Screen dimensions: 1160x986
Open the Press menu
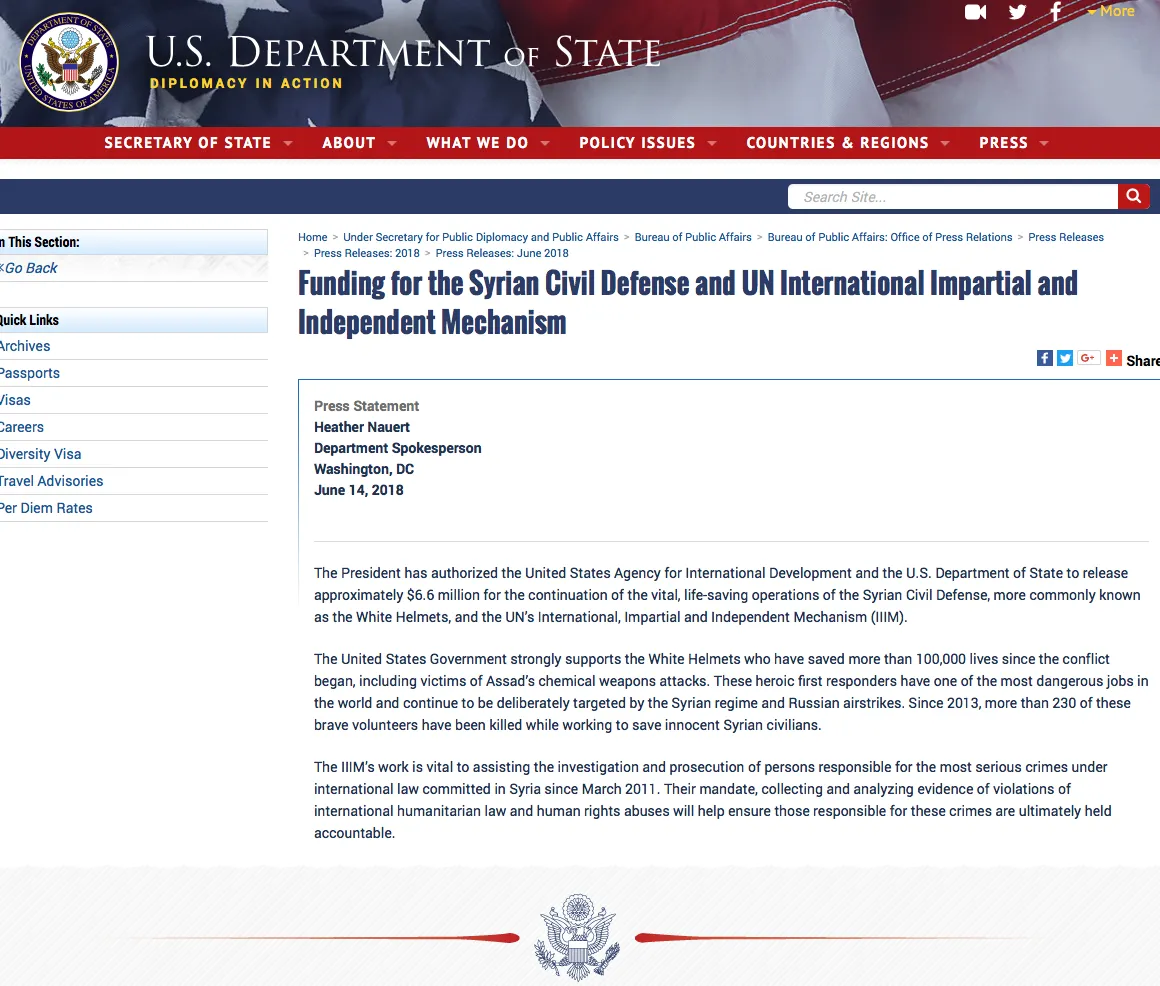pos(1003,143)
